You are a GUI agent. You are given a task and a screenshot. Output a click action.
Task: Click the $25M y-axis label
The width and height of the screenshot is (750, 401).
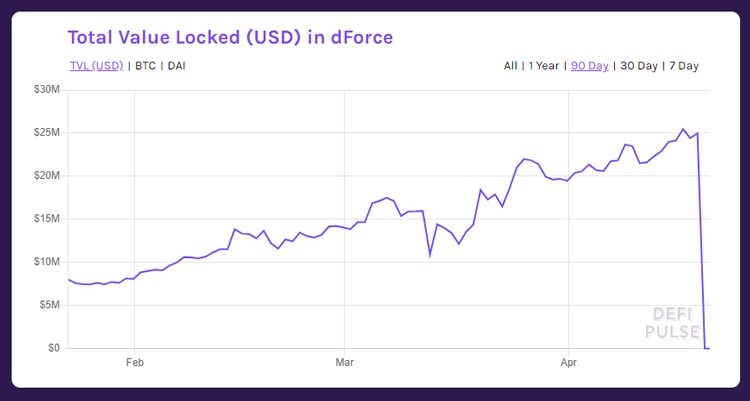click(48, 133)
